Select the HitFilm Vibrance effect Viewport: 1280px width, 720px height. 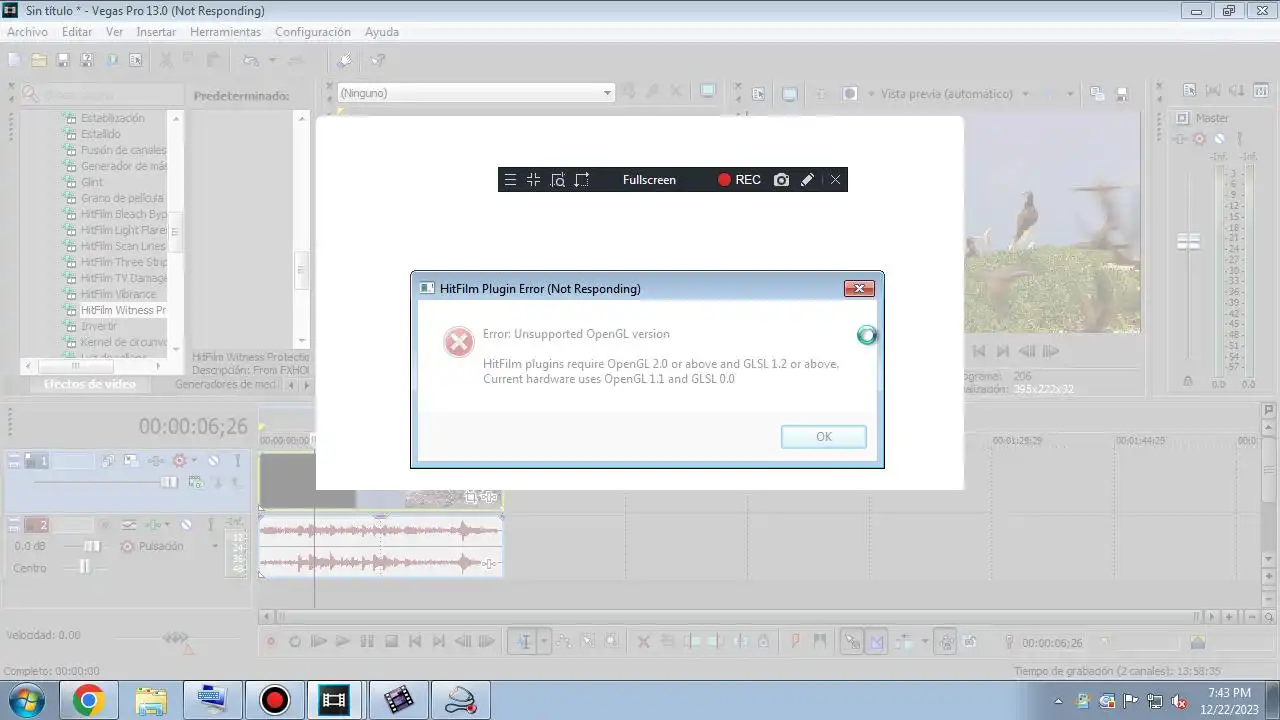point(118,294)
